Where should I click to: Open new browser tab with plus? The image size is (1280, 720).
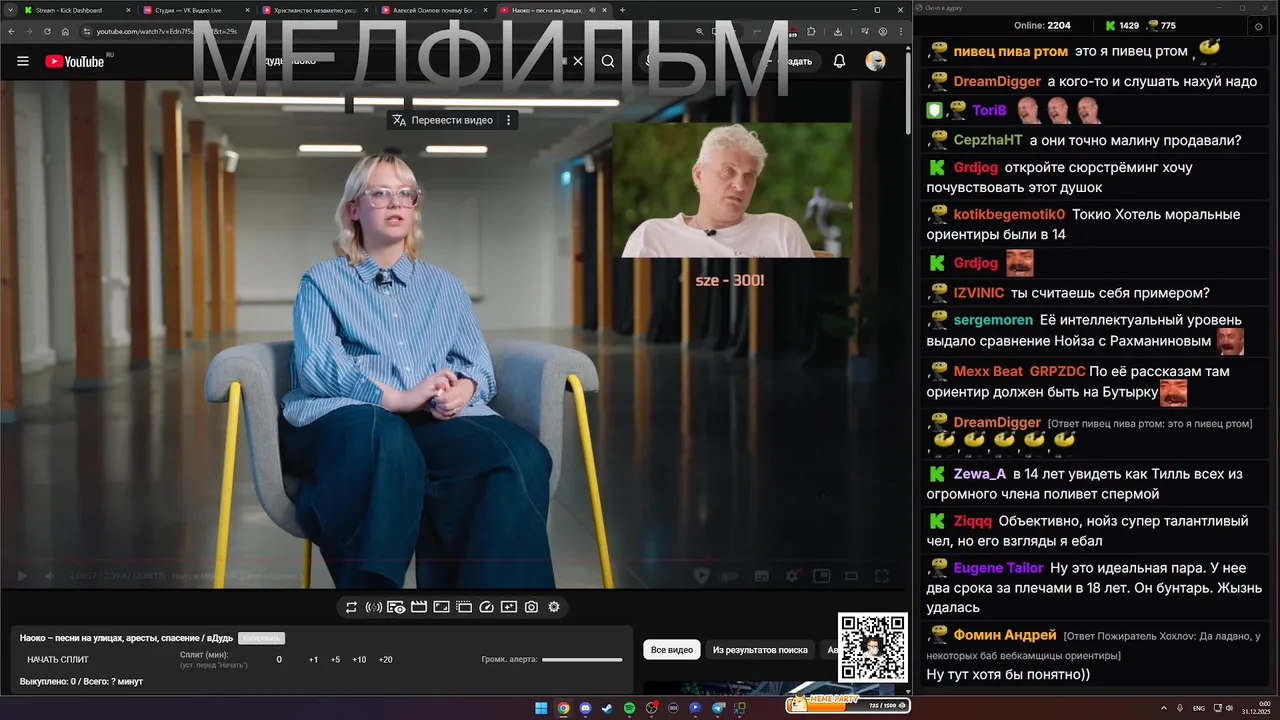click(x=622, y=10)
